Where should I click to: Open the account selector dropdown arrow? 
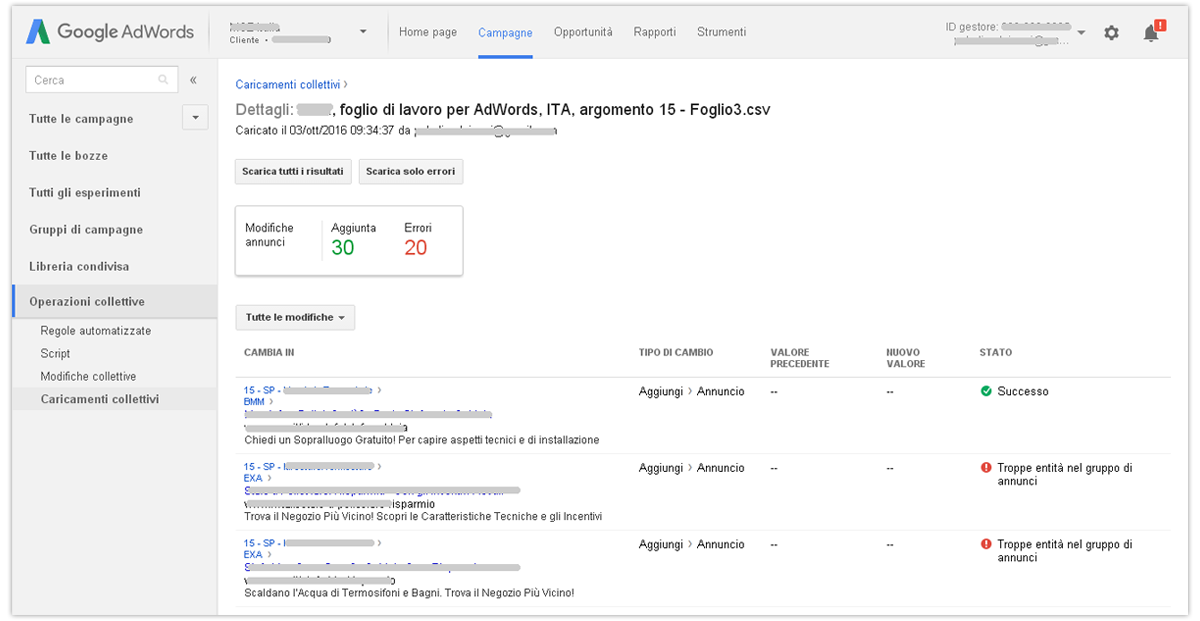pos(363,32)
